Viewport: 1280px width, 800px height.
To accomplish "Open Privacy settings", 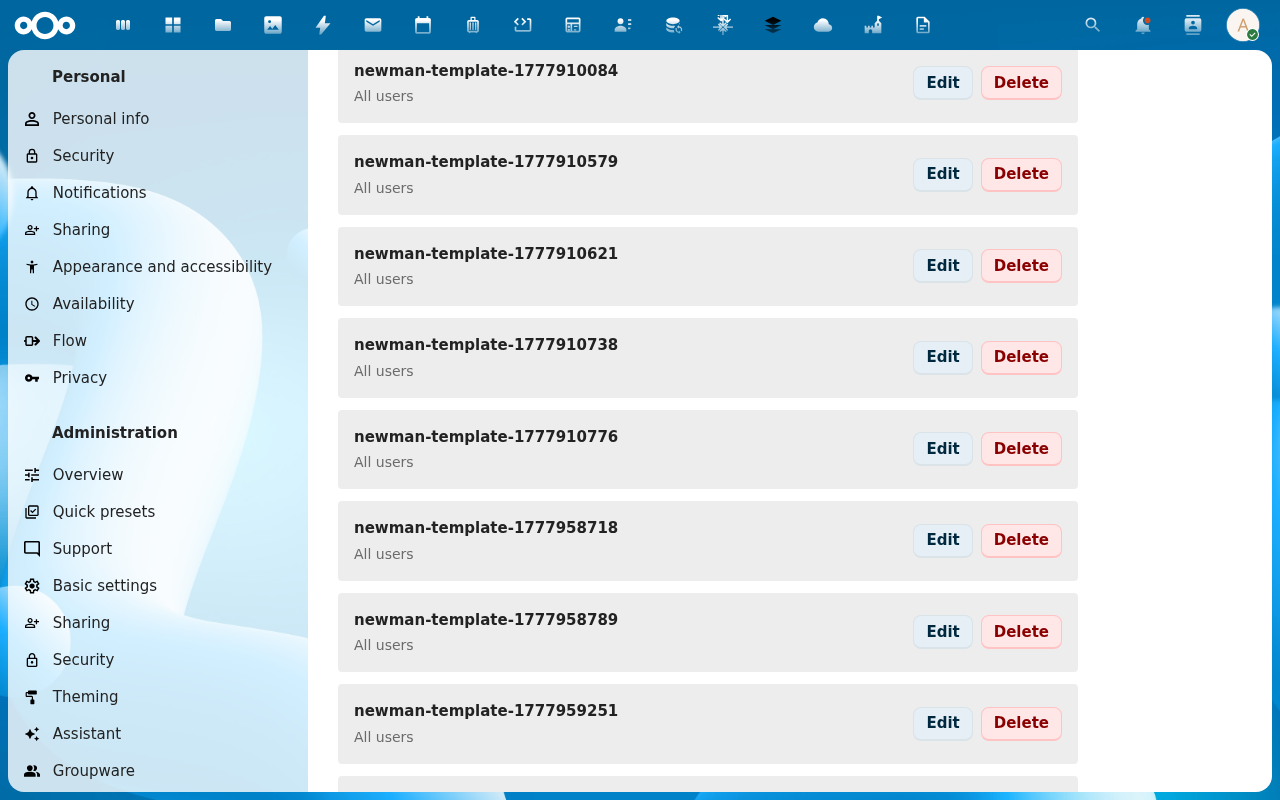I will tap(158, 378).
